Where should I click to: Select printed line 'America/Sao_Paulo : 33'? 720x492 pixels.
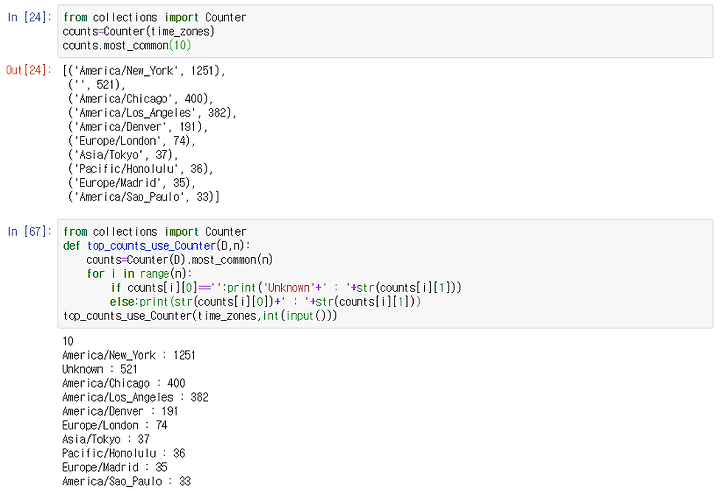126,481
